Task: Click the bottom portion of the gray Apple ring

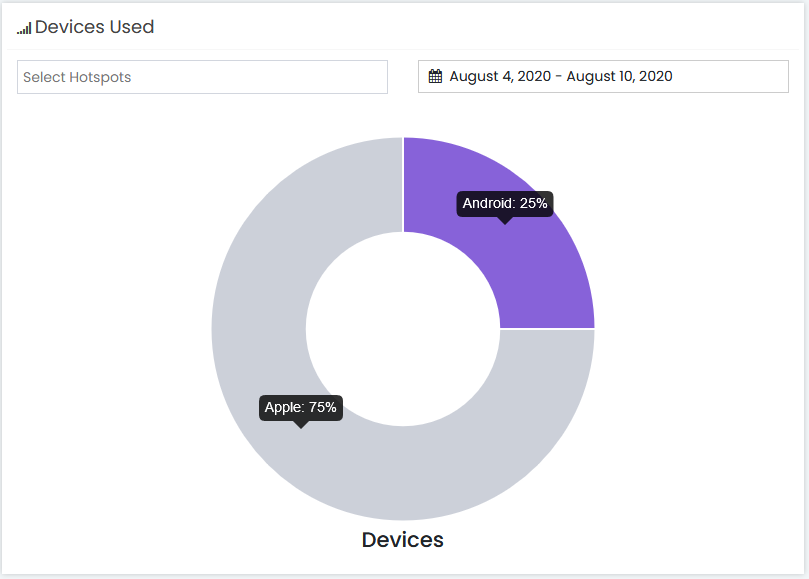Action: click(x=403, y=473)
